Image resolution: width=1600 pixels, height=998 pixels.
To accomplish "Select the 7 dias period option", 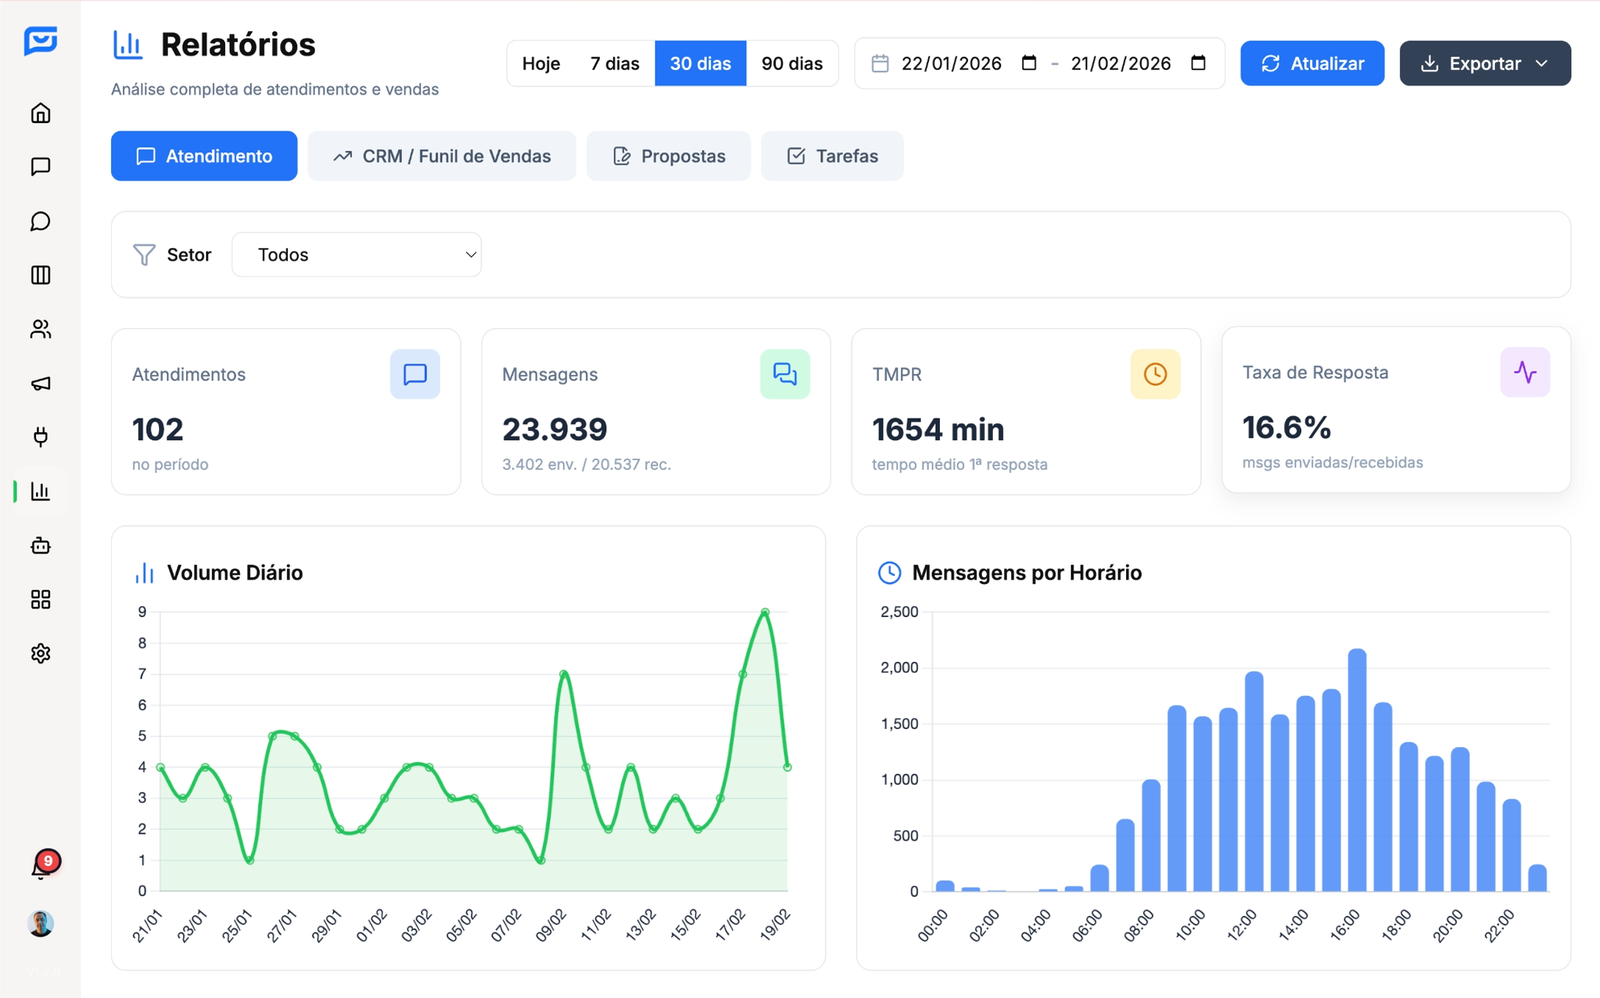I will point(614,64).
